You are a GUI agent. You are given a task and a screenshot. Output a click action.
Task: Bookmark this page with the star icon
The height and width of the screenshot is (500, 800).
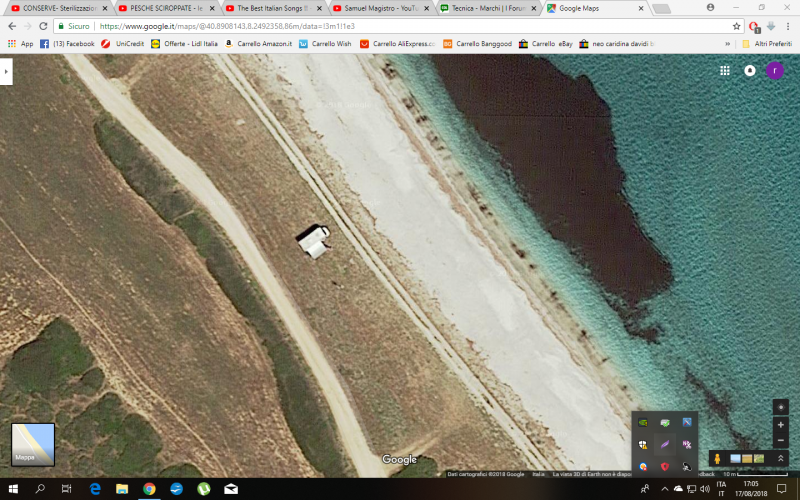click(x=736, y=26)
